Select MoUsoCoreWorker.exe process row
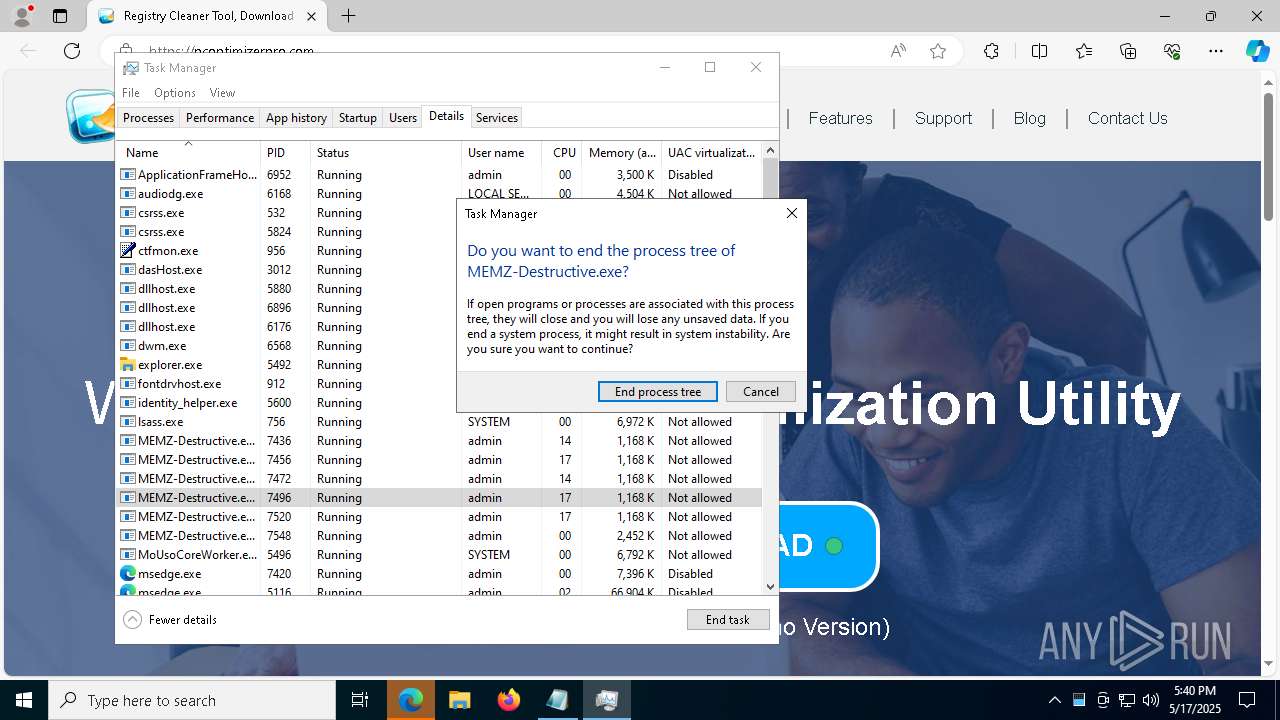 pyautogui.click(x=440, y=555)
